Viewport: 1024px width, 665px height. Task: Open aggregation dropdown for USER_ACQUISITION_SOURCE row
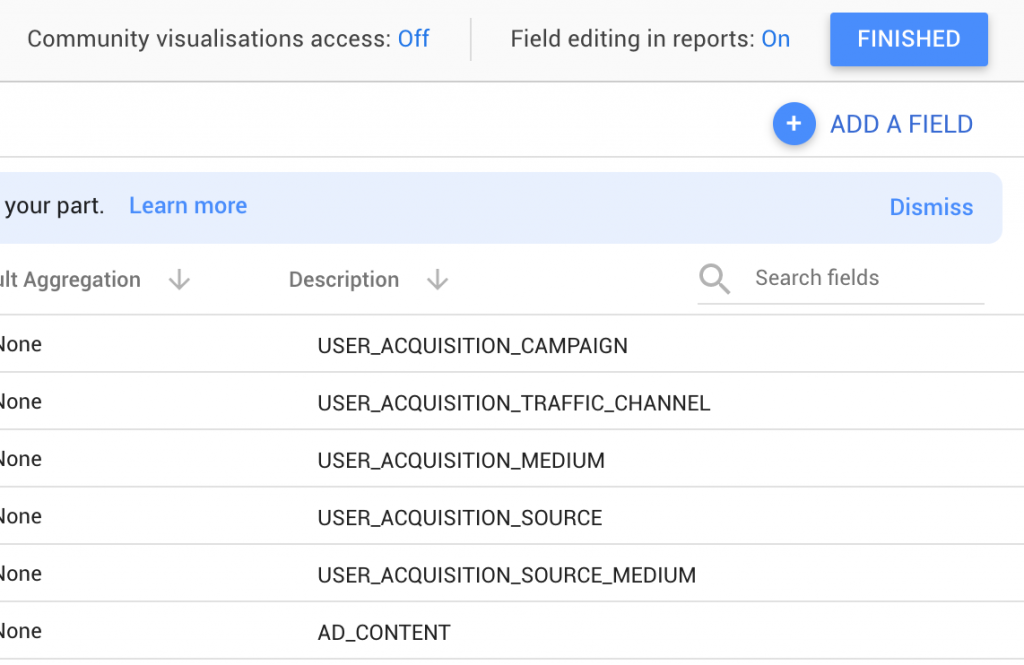tap(21, 517)
